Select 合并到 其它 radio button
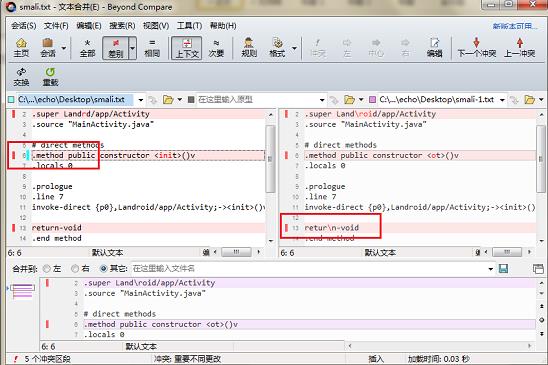 click(103, 269)
